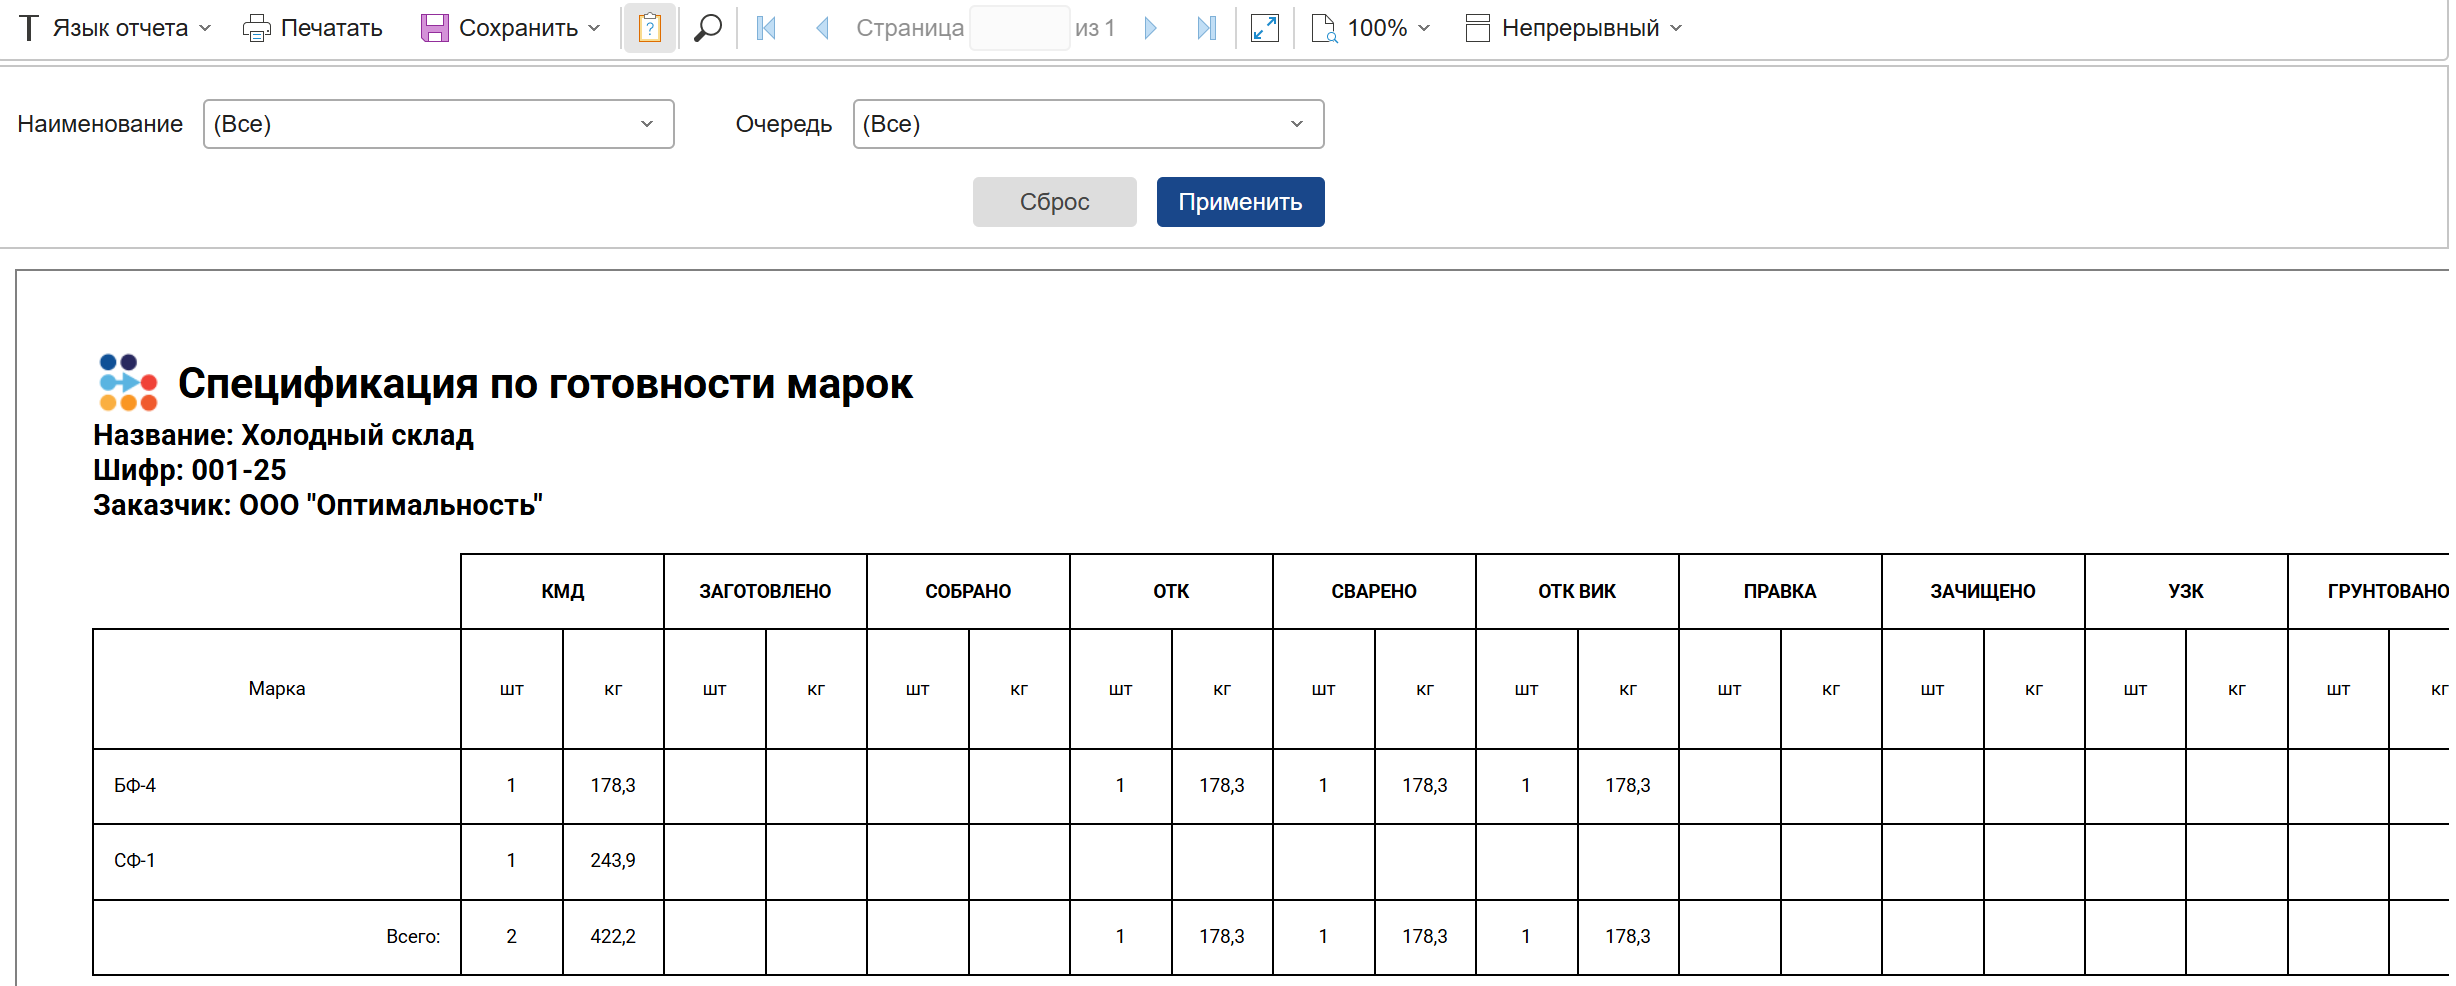Click the Шифр: 001-25 line
This screenshot has width=2456, height=986.
190,470
